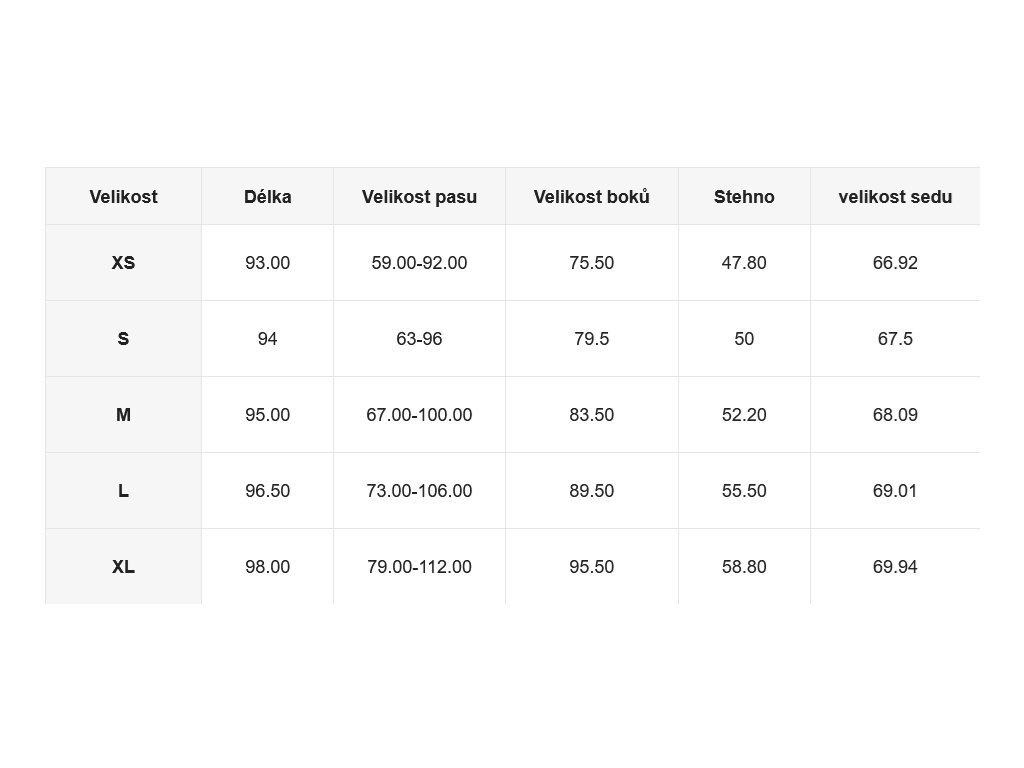Viewport: 1024px width, 768px height.
Task: Click the 63-96 waist size cell
Action: coord(419,339)
